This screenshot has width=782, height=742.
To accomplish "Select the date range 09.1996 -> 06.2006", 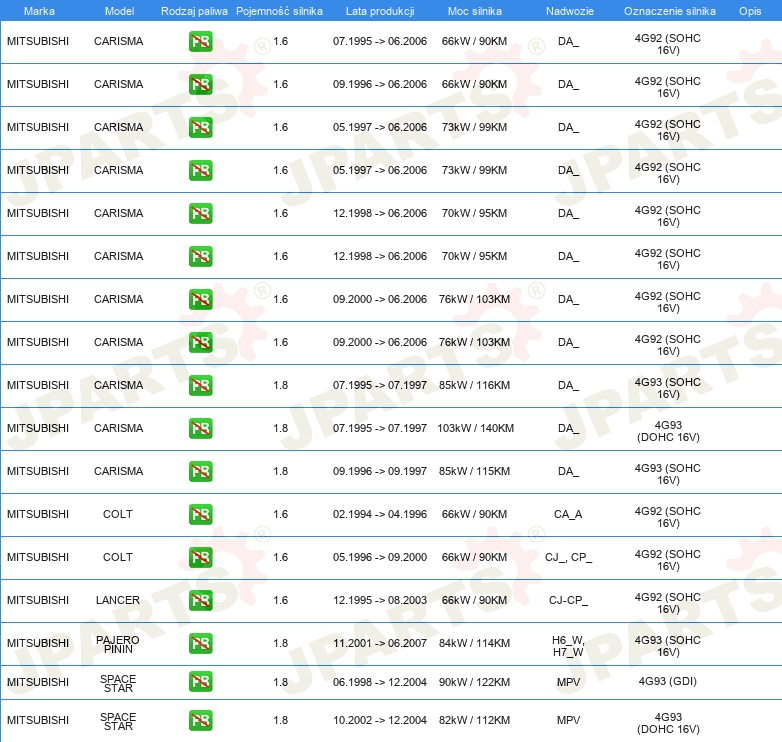I will (380, 84).
